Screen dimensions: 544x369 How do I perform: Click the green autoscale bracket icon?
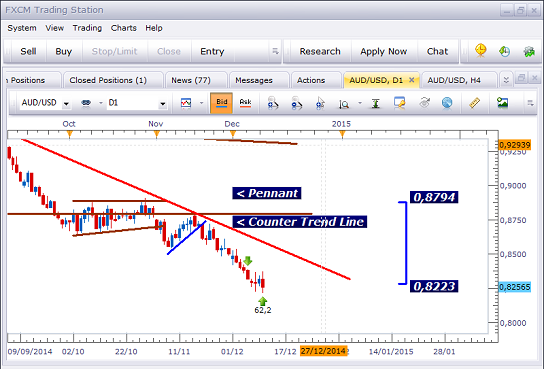point(376,103)
